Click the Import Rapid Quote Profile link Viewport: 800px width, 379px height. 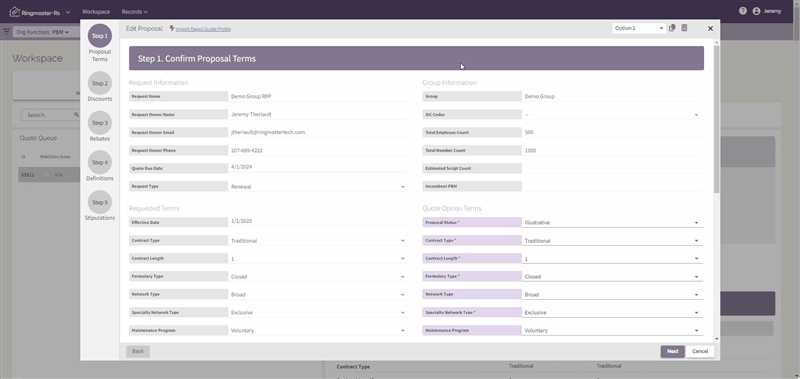[203, 29]
